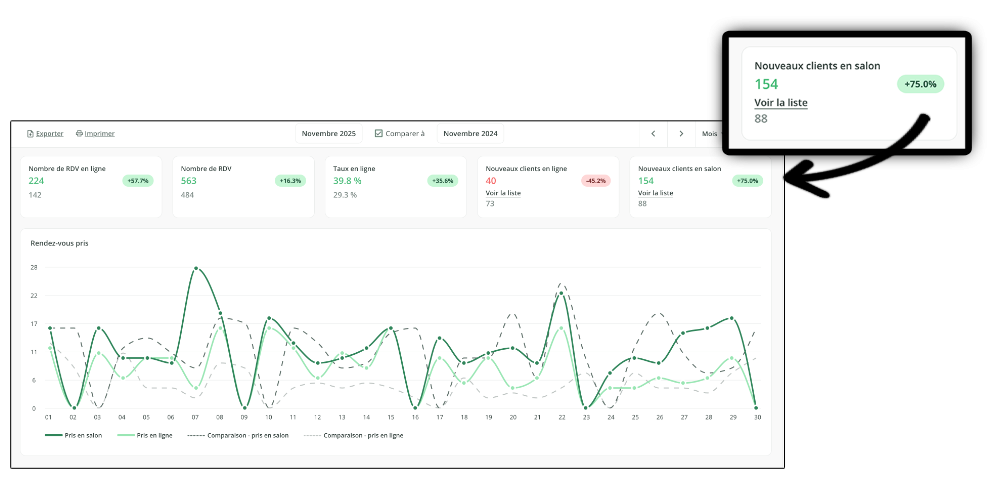Open the Mois period dropdown
The width and height of the screenshot is (1000, 481).
pos(710,133)
